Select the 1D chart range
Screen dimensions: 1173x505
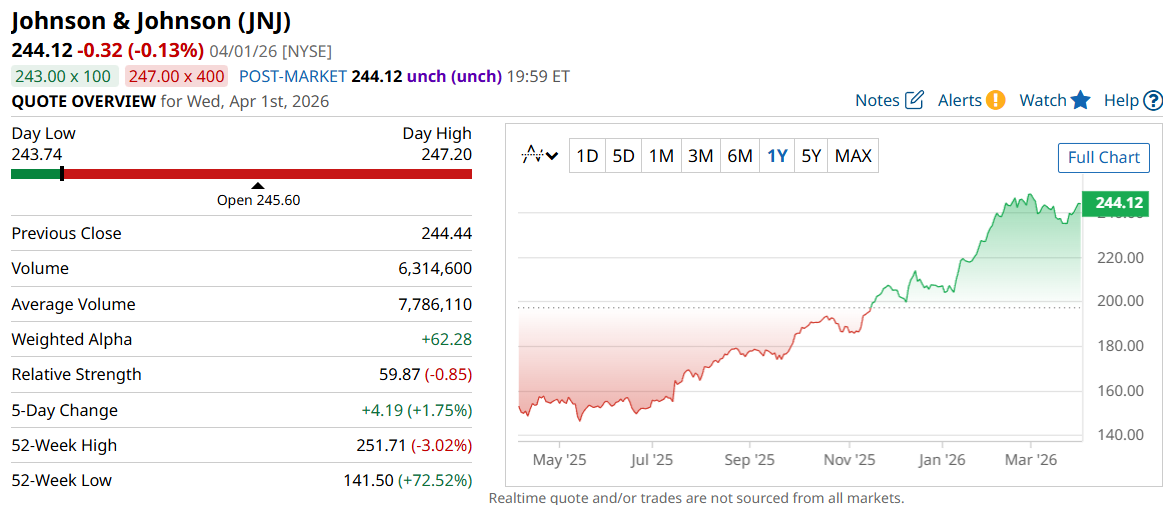[x=587, y=156]
